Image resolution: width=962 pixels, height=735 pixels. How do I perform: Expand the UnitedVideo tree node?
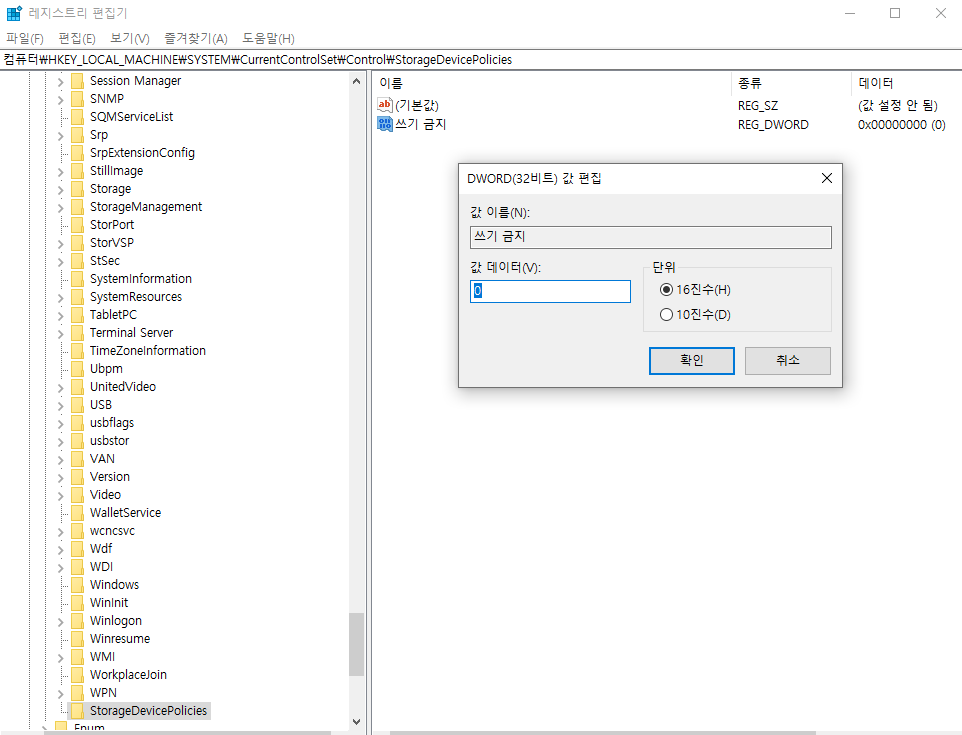[x=60, y=387]
